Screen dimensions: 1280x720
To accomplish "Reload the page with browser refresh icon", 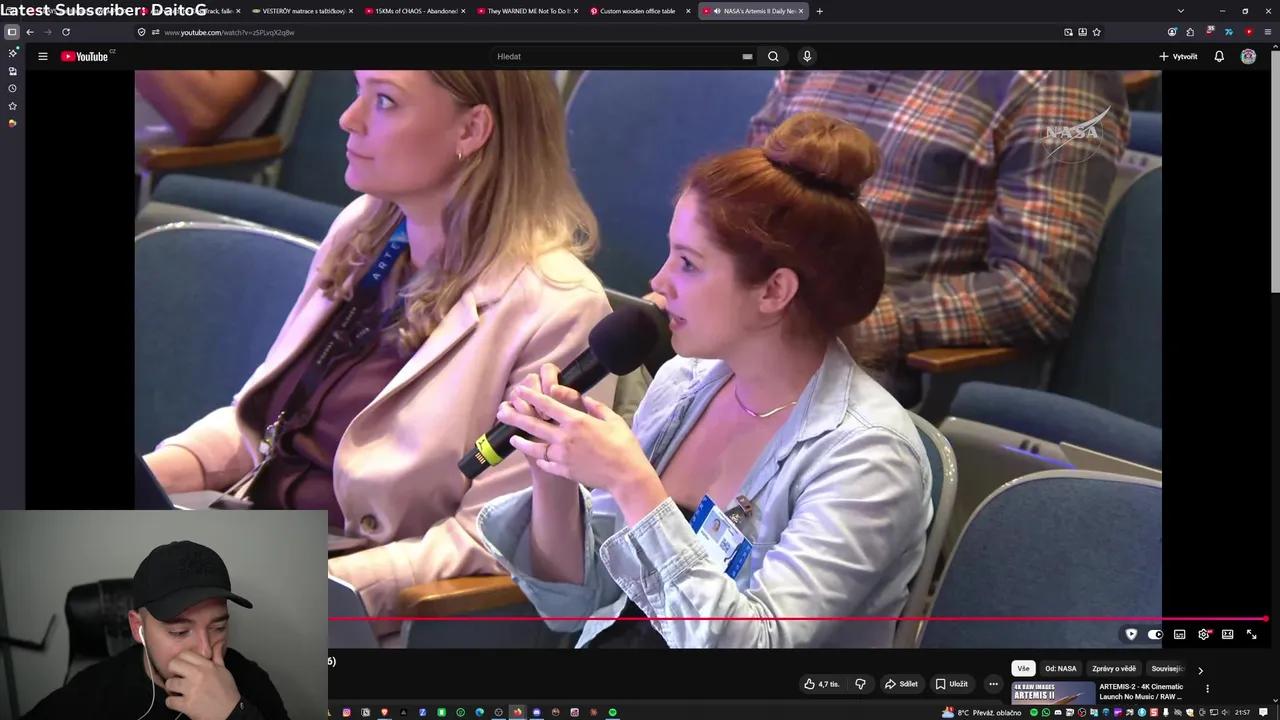I will (66, 32).
